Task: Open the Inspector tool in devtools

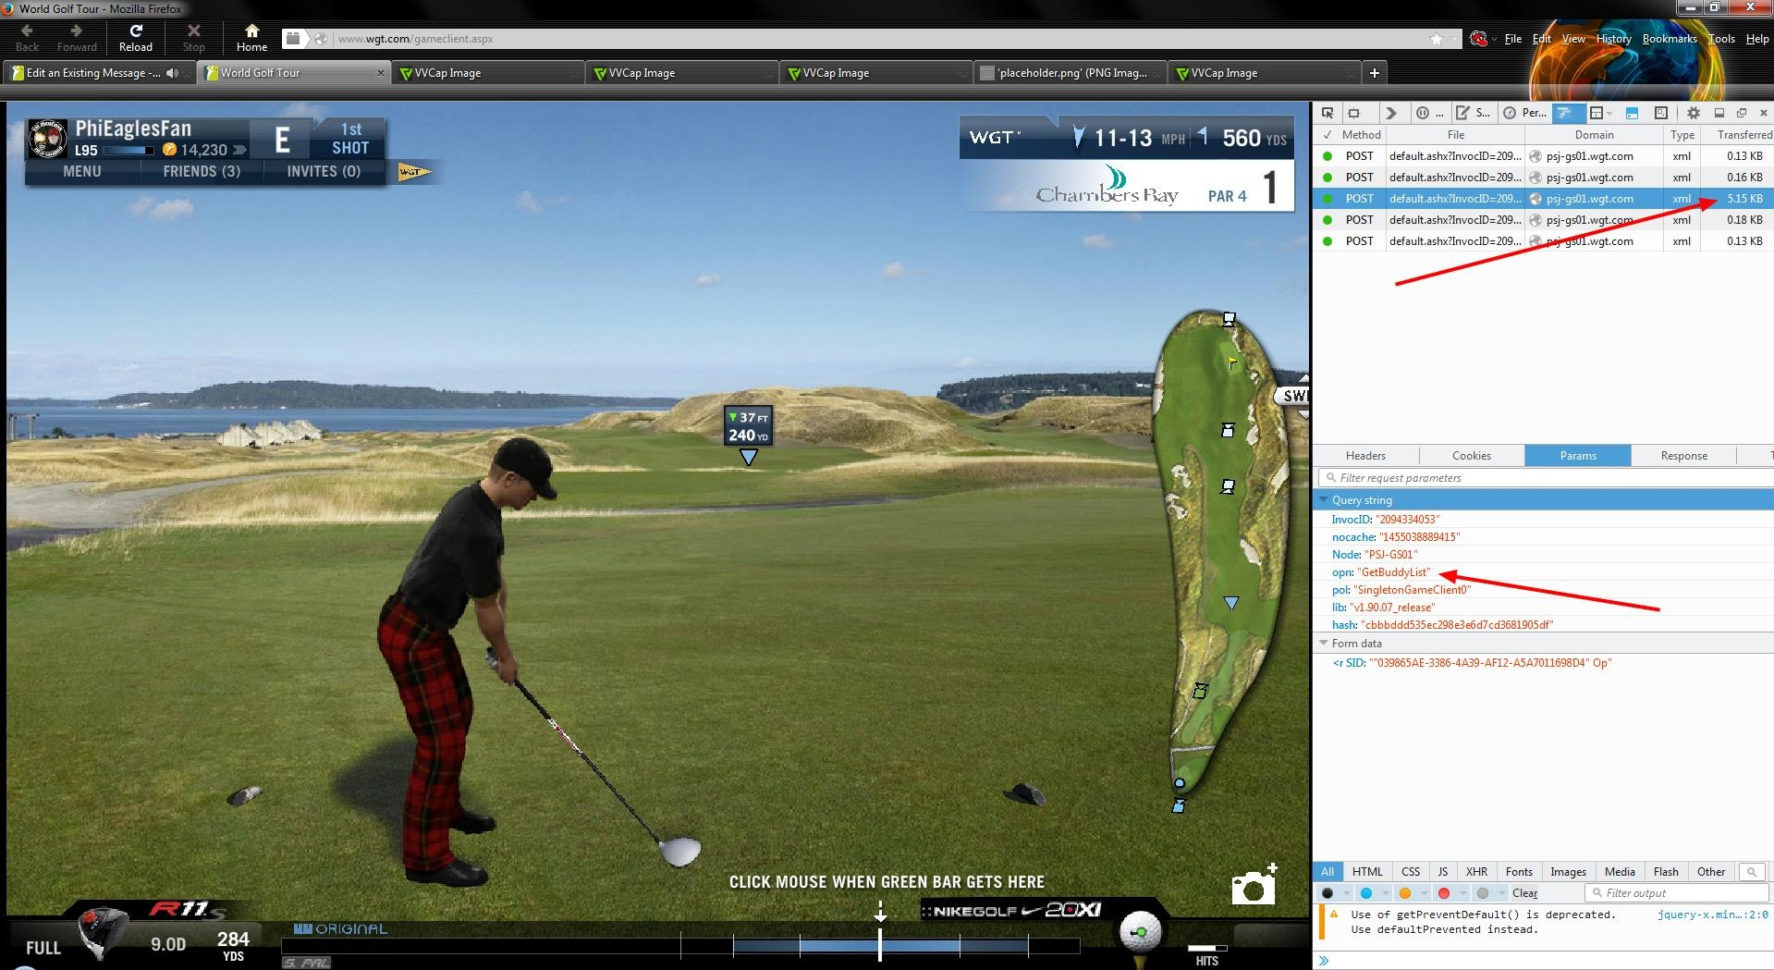Action: coord(1354,113)
